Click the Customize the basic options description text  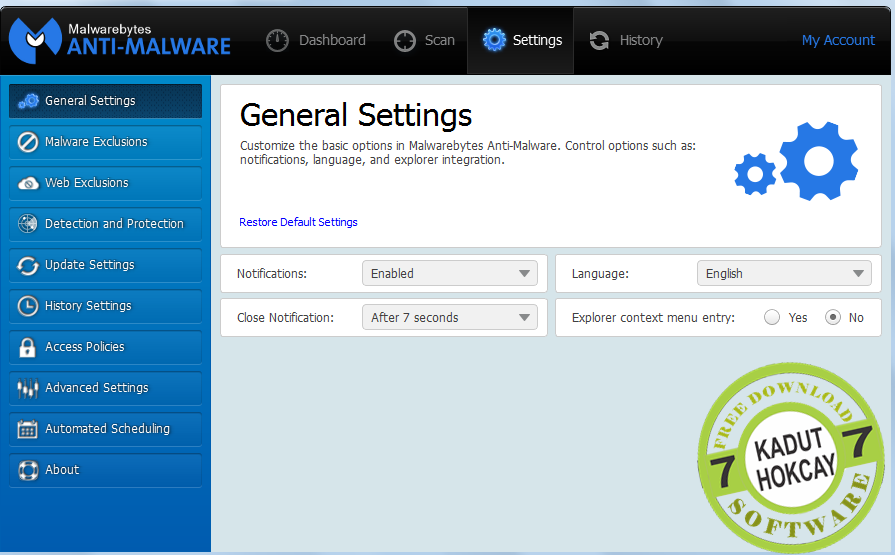coord(467,153)
